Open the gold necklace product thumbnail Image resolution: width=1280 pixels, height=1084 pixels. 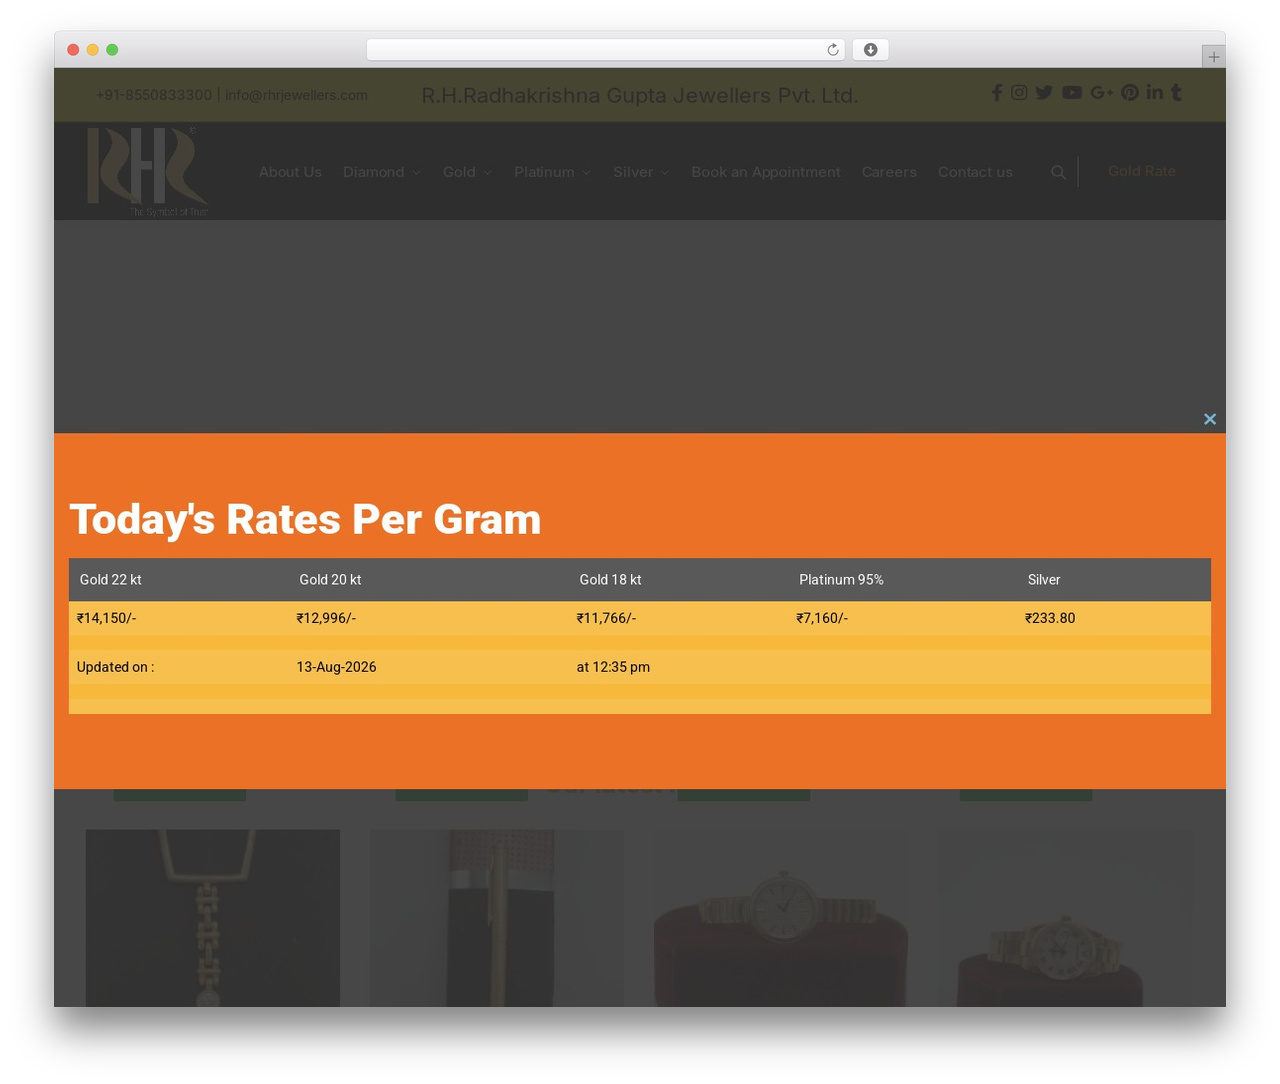[213, 918]
